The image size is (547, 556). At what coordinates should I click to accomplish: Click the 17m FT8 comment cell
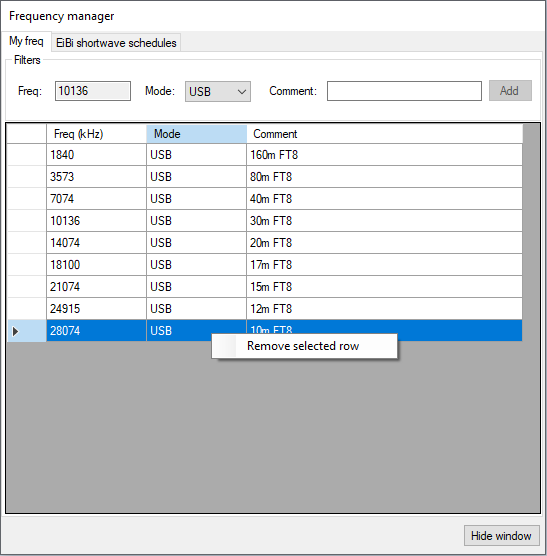point(384,265)
